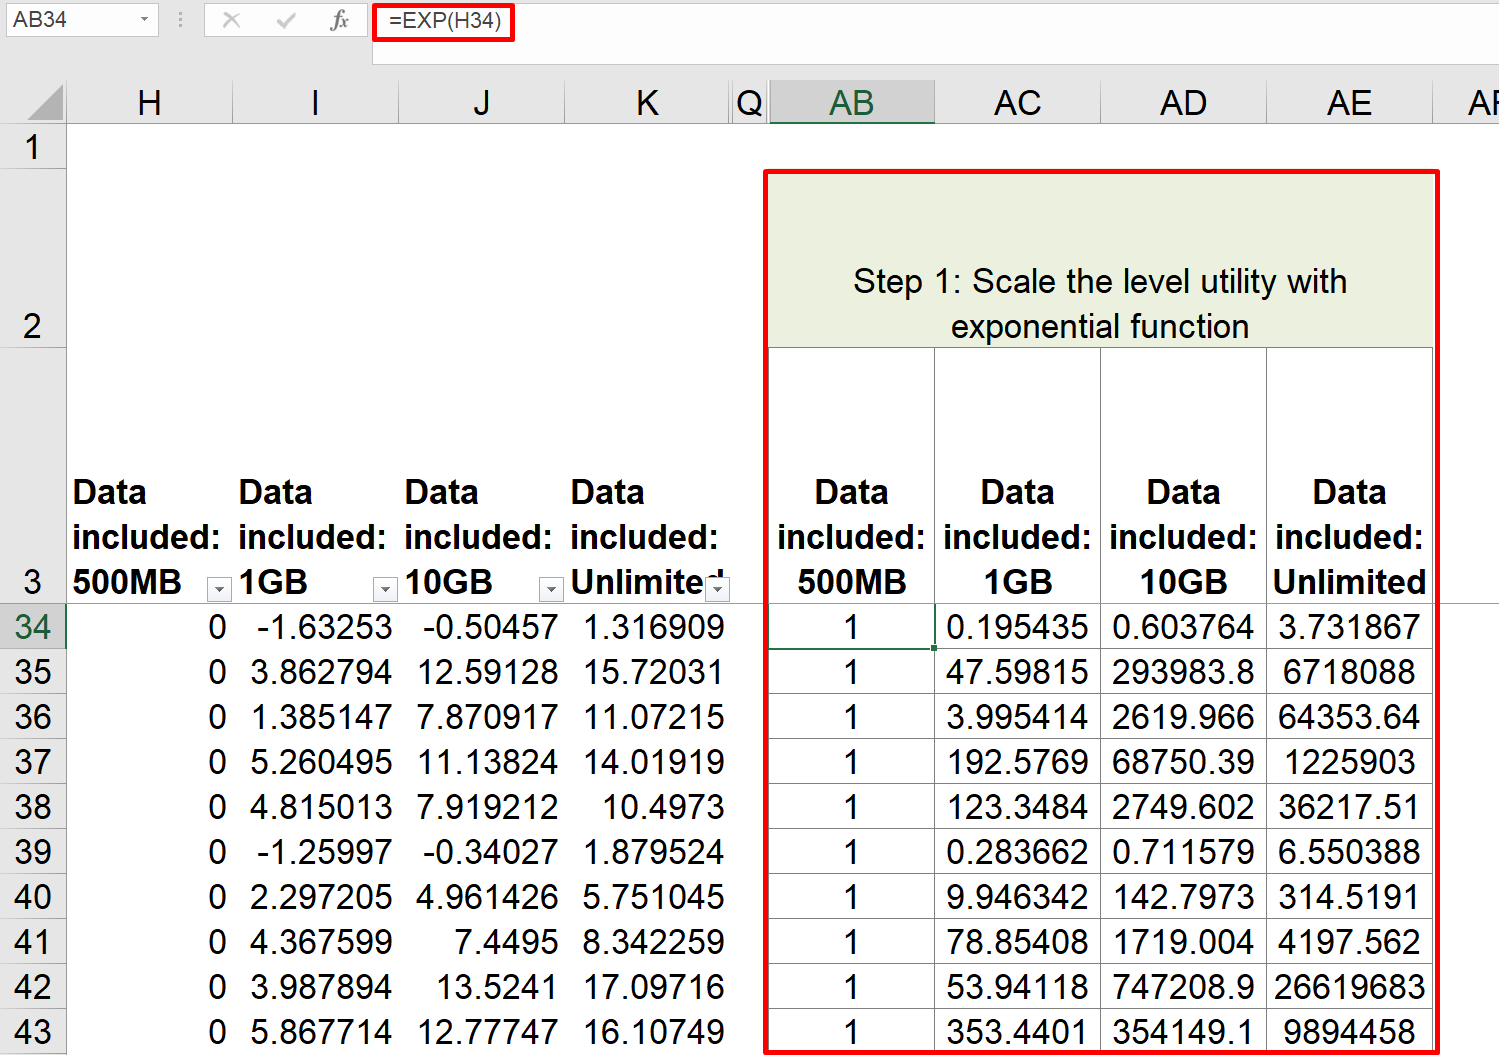Screen dimensions: 1499x1055
Task: Select cell with value 0.195435
Action: click(x=1018, y=627)
